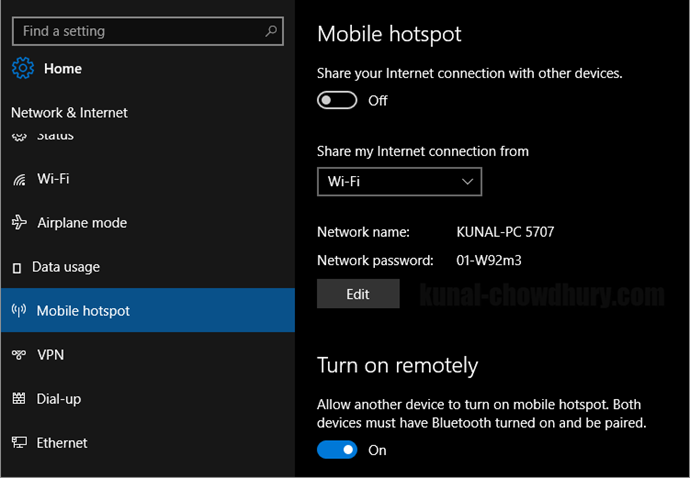This screenshot has width=690, height=478.
Task: Click the Network password: label
Action: click(x=375, y=261)
